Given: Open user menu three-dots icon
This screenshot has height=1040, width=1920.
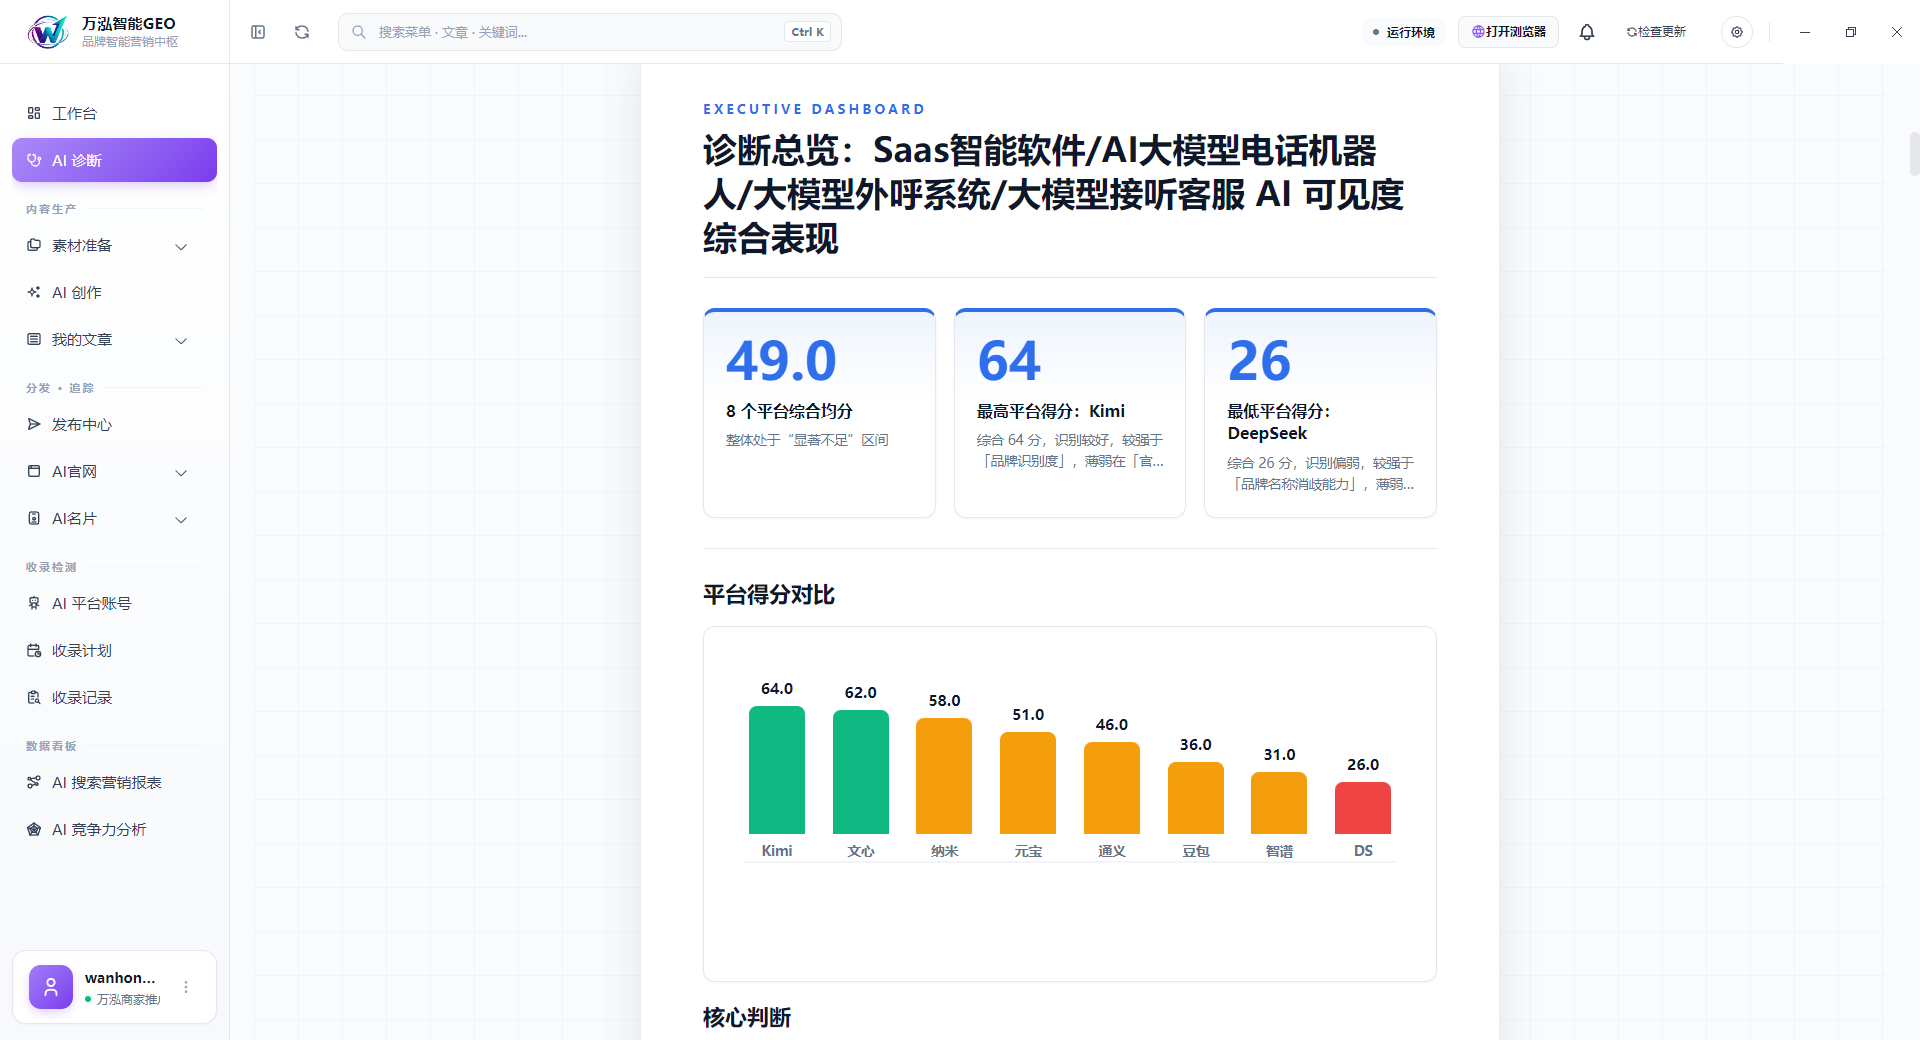Looking at the screenshot, I should click(186, 987).
